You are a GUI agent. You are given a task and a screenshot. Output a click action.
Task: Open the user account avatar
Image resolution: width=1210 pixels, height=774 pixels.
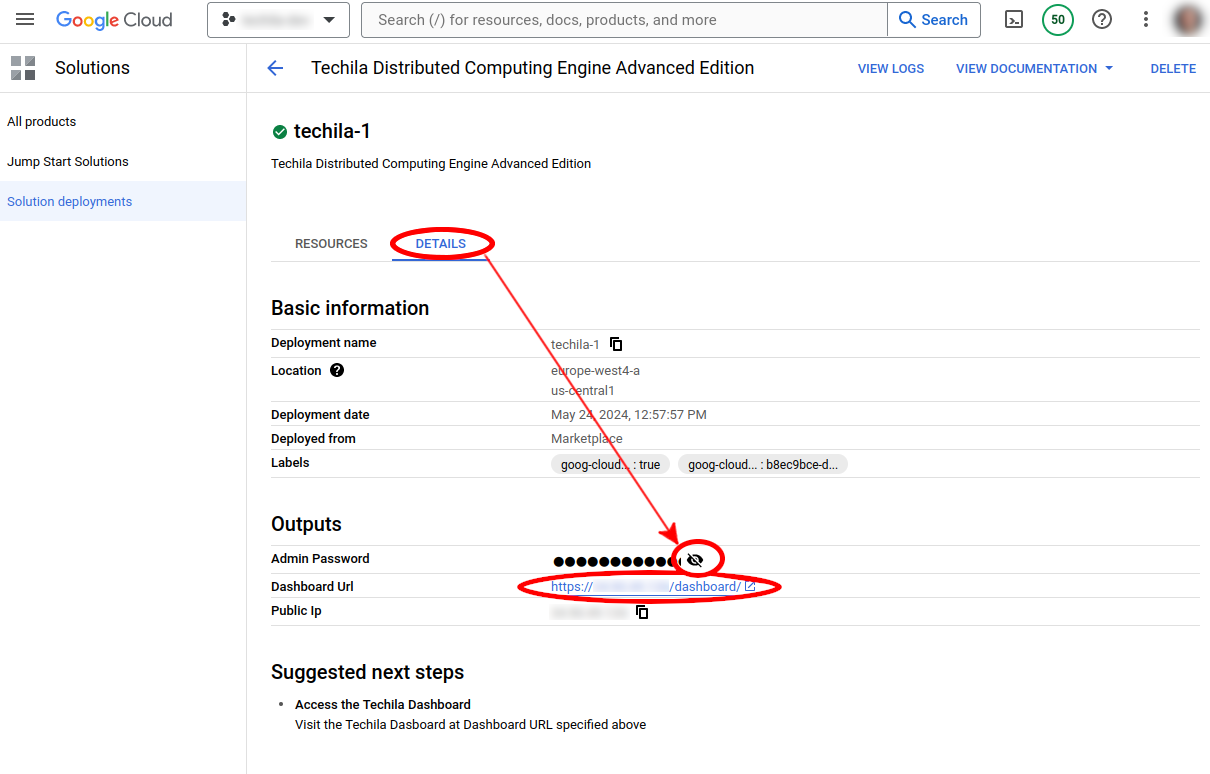point(1188,20)
